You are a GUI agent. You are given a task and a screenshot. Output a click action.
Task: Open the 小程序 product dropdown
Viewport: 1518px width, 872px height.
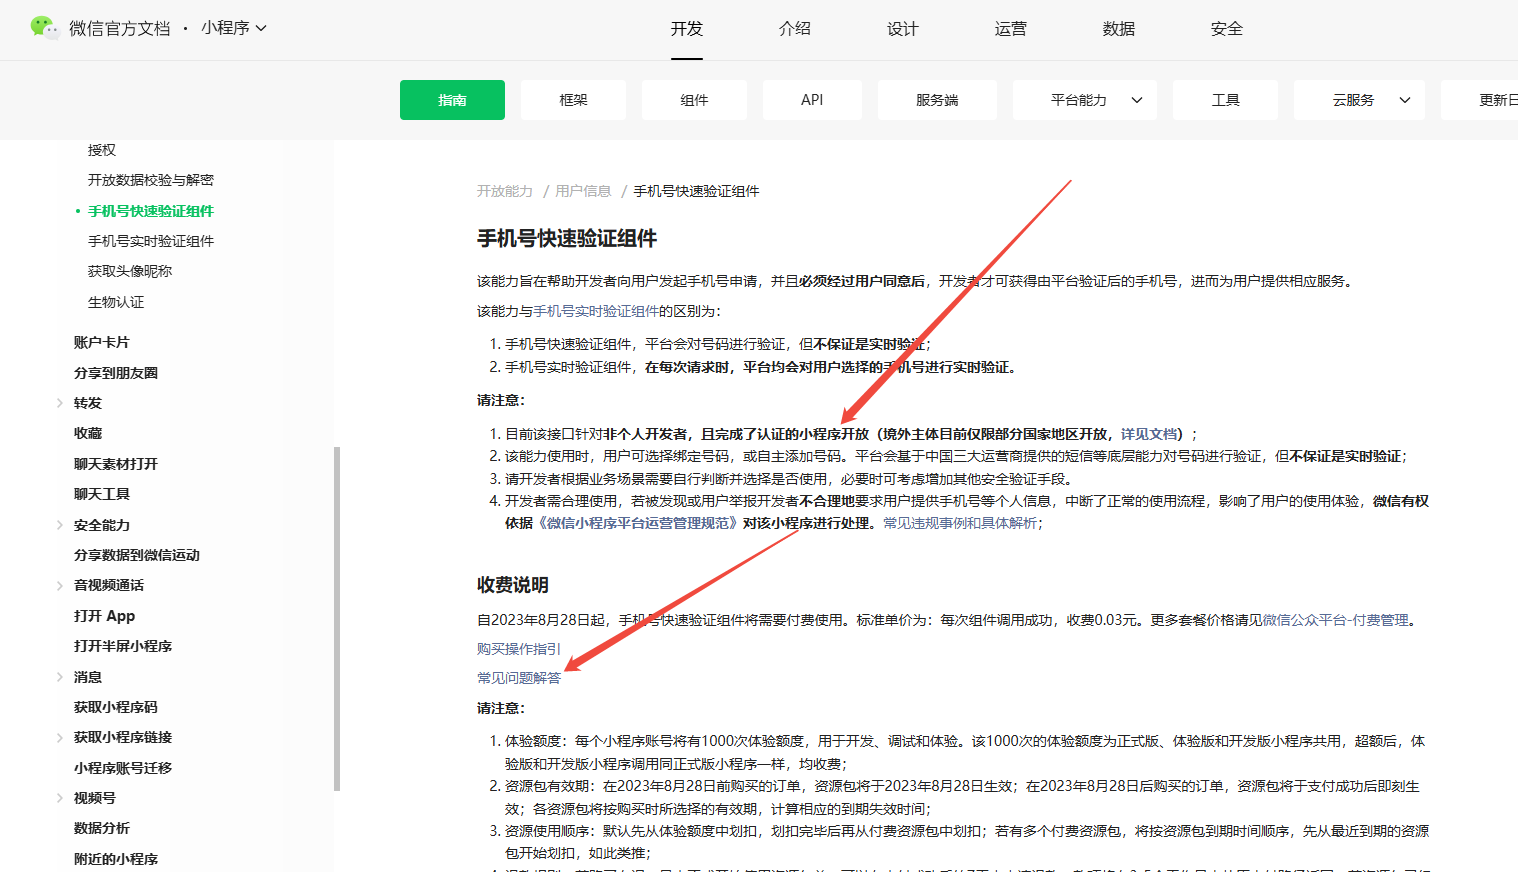point(234,28)
